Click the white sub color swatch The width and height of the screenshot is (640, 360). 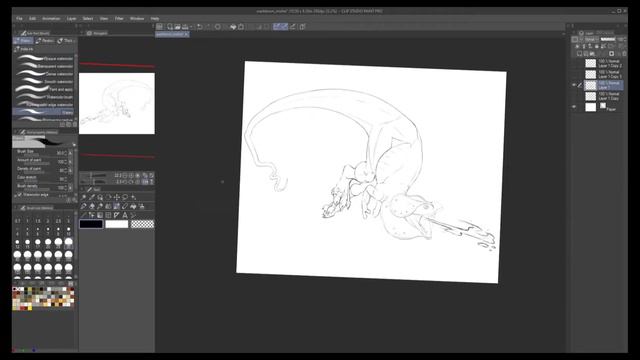(x=117, y=224)
